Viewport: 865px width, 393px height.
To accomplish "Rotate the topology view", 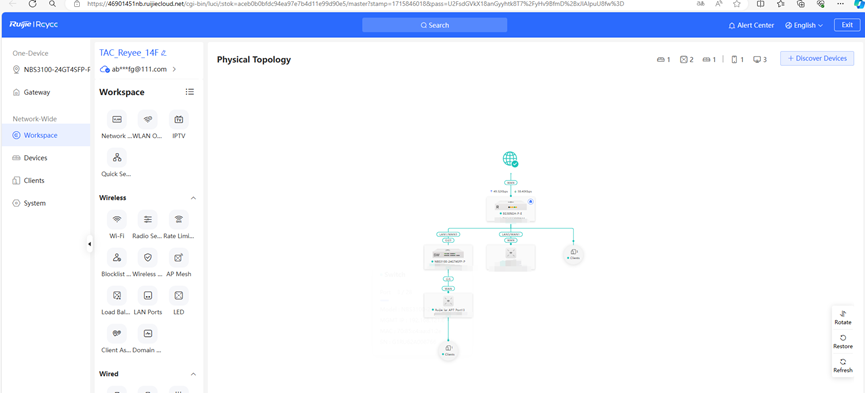I will tap(842, 317).
